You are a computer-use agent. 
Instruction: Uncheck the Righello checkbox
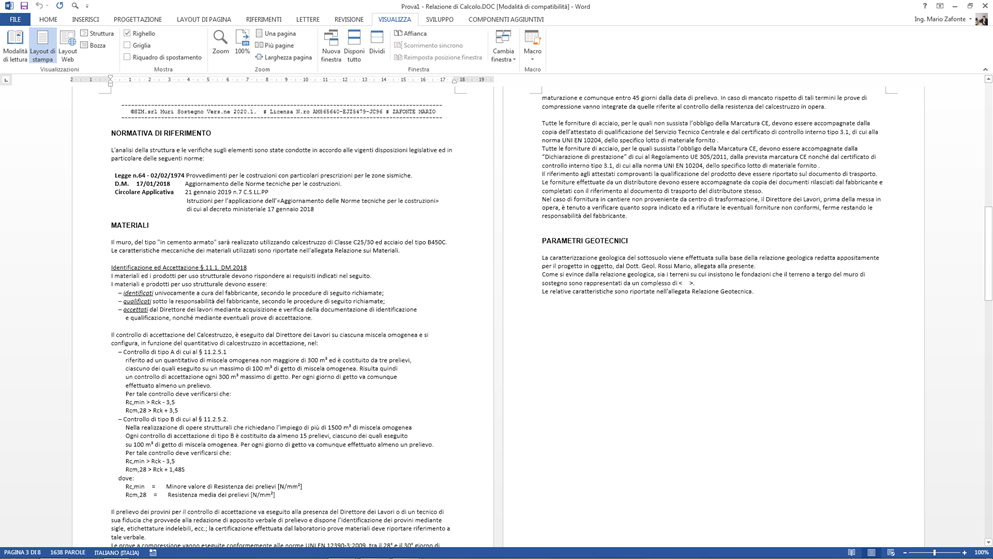(x=127, y=33)
